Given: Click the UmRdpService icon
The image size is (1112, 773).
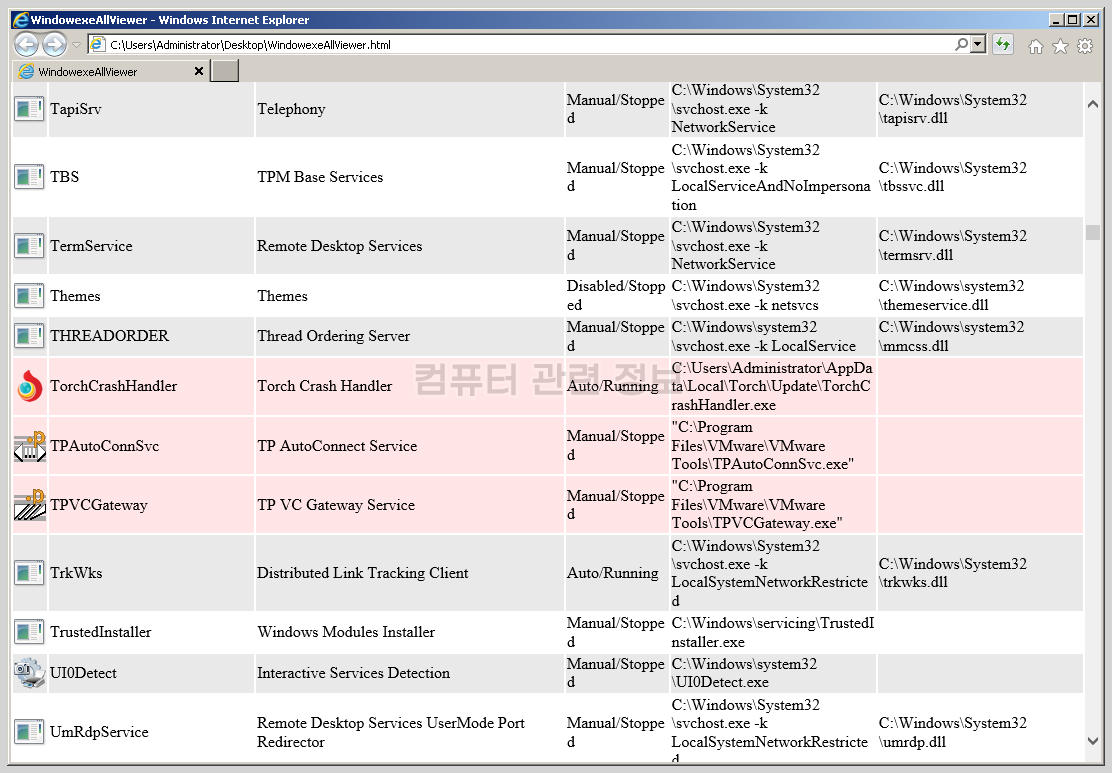Looking at the screenshot, I should [x=29, y=731].
